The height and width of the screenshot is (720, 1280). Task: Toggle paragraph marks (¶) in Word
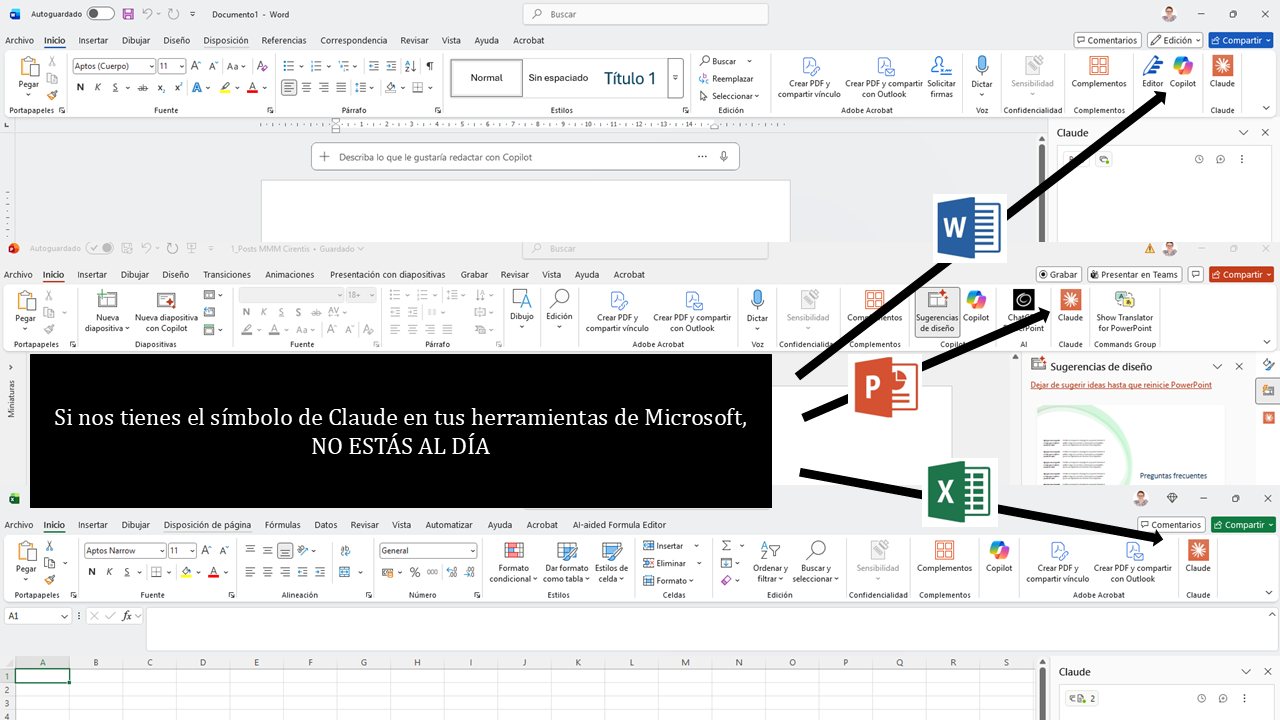point(430,66)
